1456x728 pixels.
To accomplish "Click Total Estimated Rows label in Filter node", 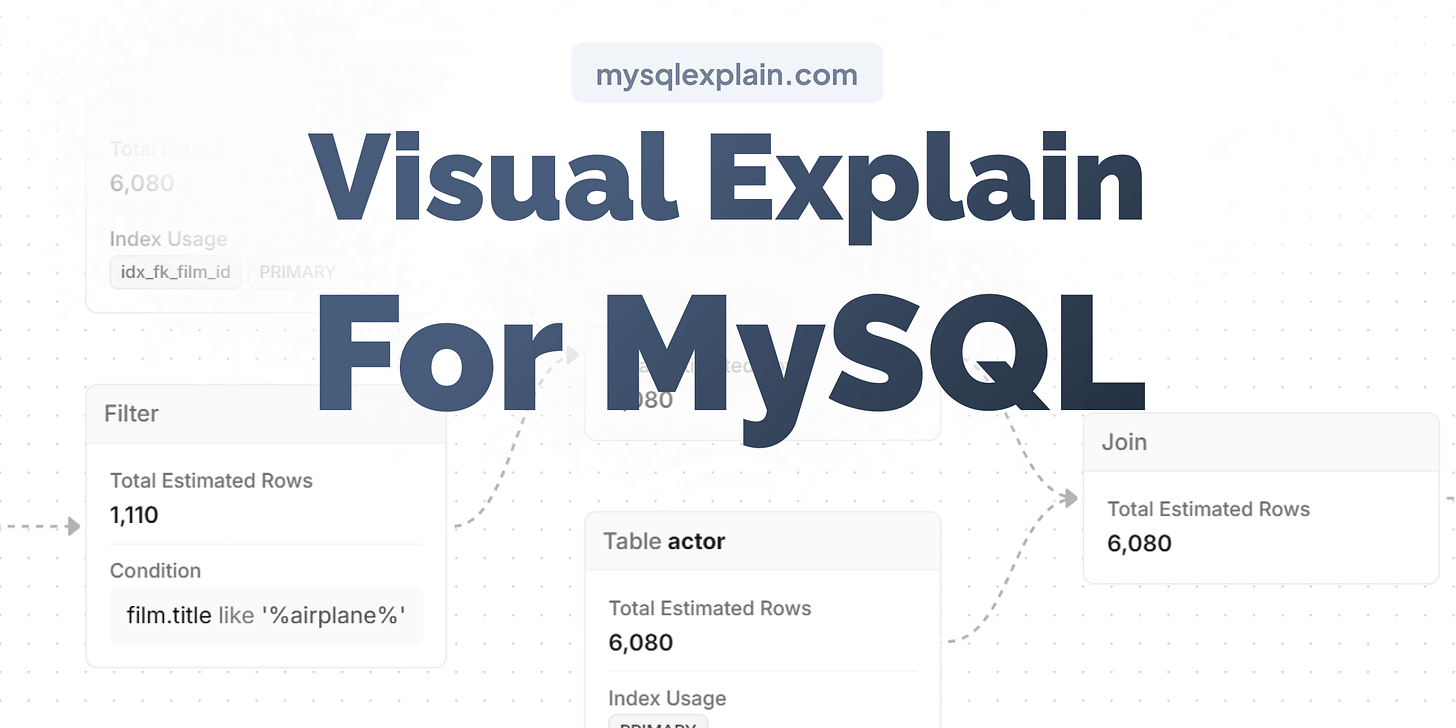I will [x=211, y=480].
